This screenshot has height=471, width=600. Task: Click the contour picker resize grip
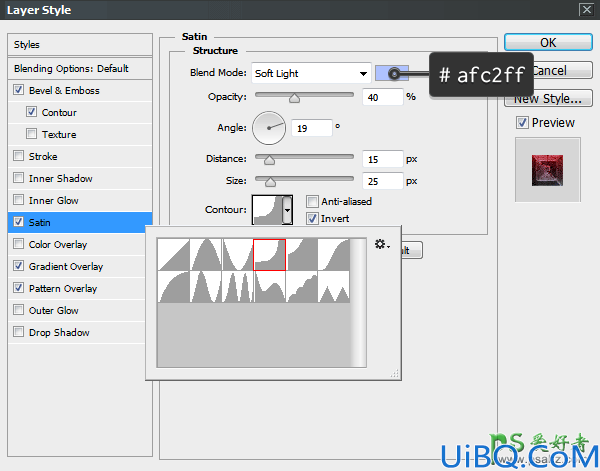(x=395, y=373)
